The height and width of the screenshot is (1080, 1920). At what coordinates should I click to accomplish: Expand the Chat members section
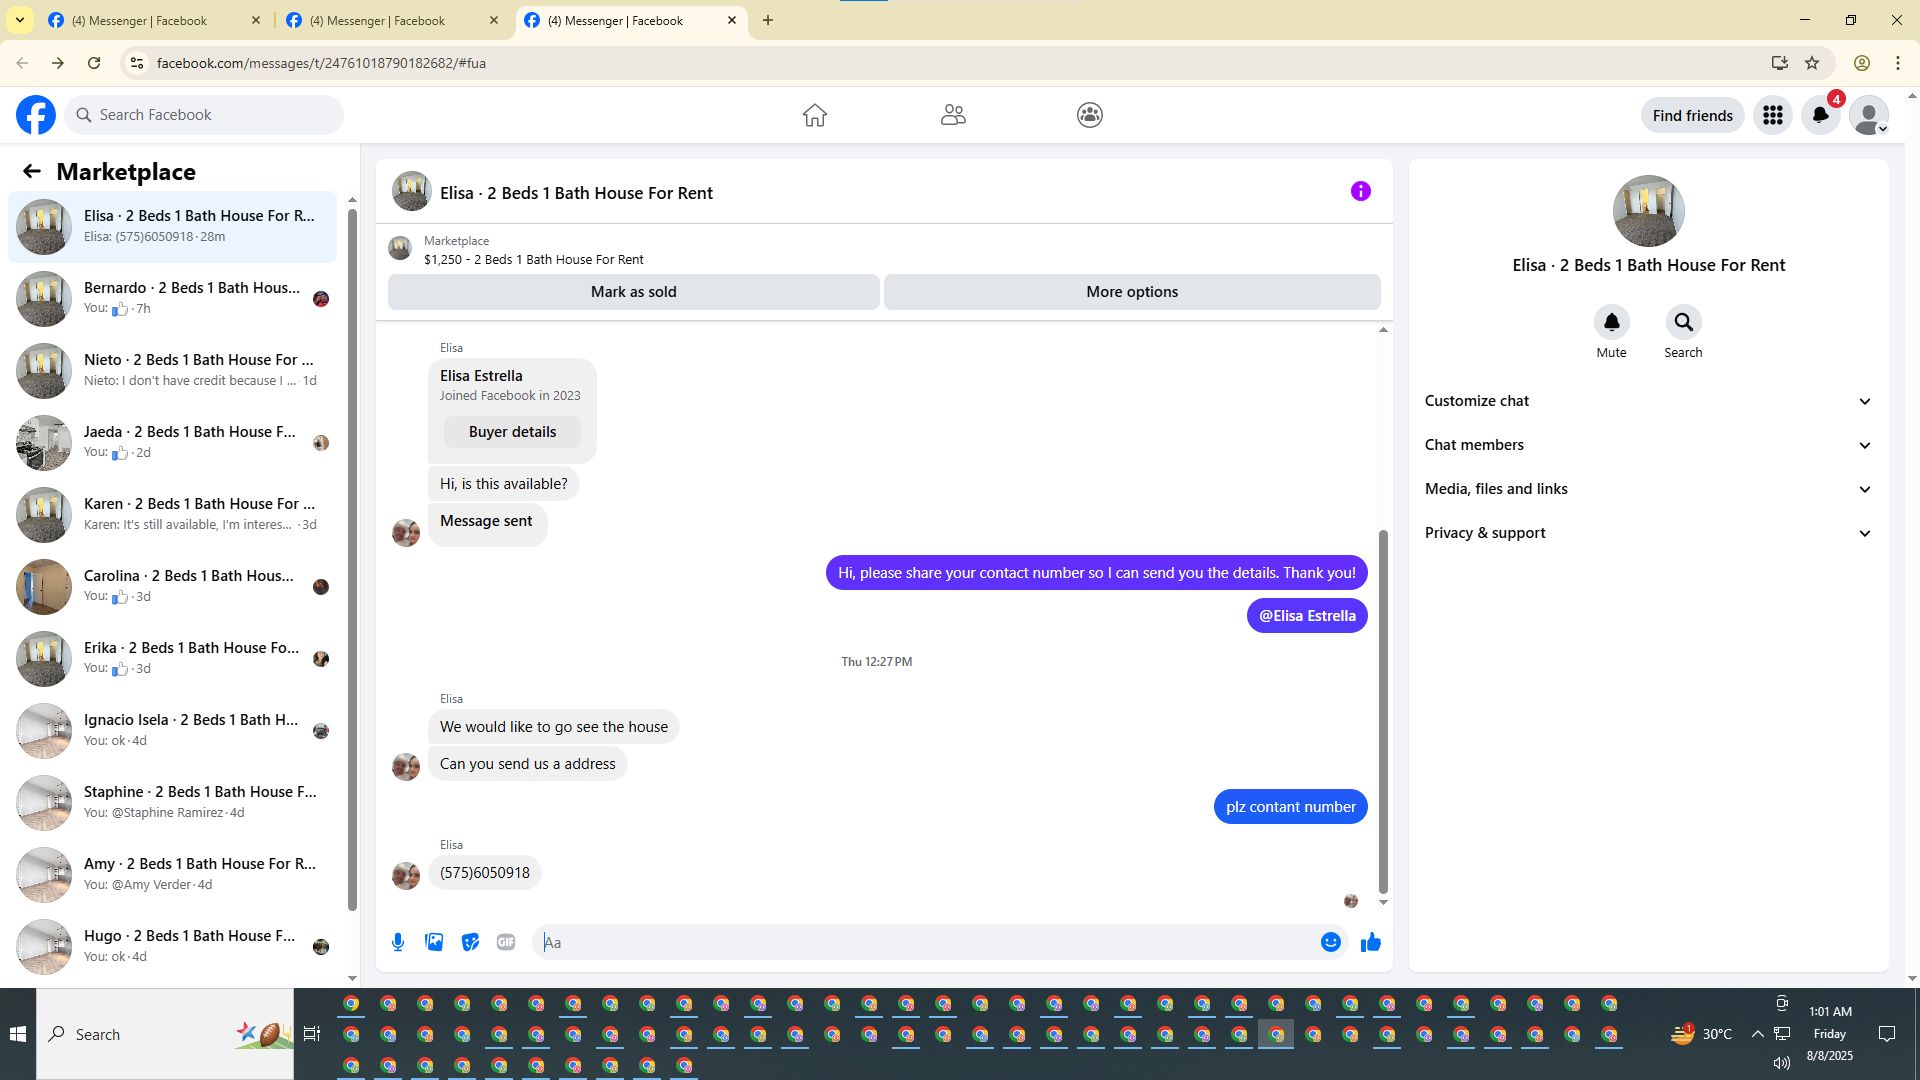pos(1647,445)
